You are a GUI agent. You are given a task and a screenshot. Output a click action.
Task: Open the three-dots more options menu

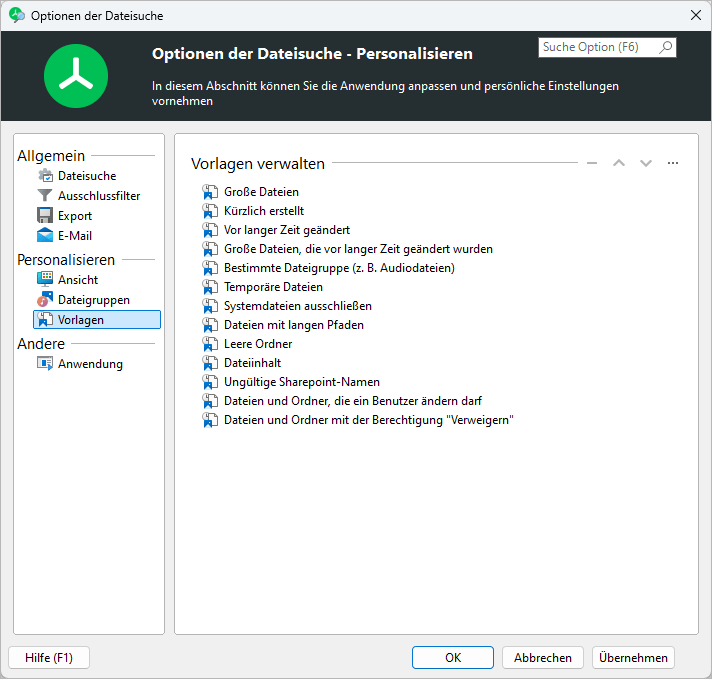point(673,163)
